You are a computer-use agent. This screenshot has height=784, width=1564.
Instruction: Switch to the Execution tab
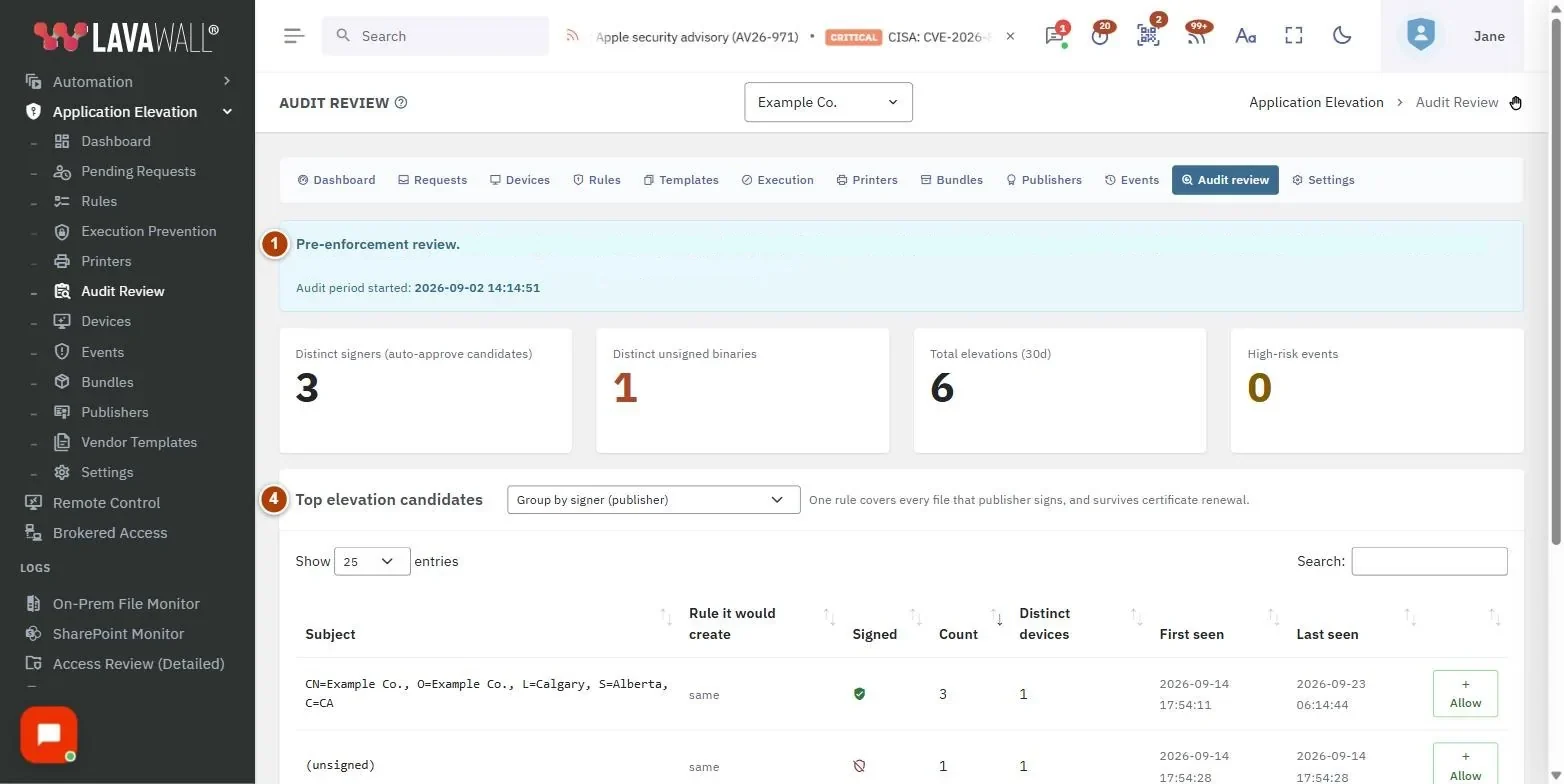(x=777, y=180)
